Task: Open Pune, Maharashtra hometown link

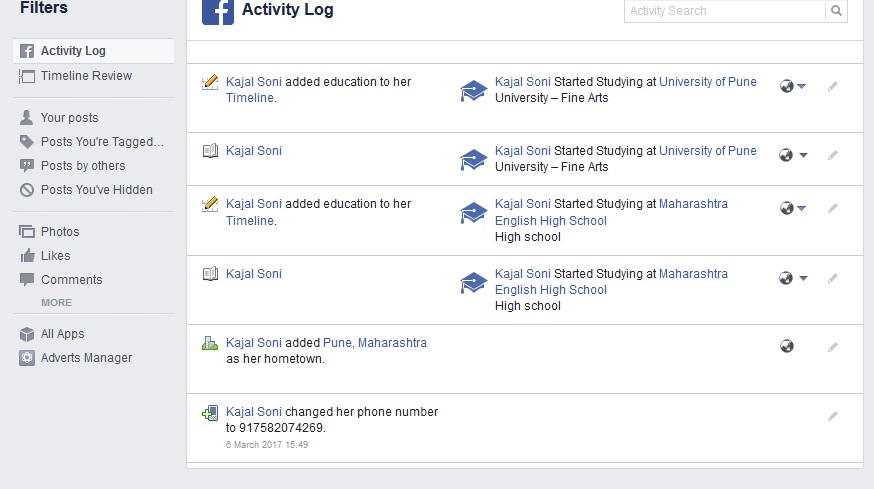Action: click(375, 342)
